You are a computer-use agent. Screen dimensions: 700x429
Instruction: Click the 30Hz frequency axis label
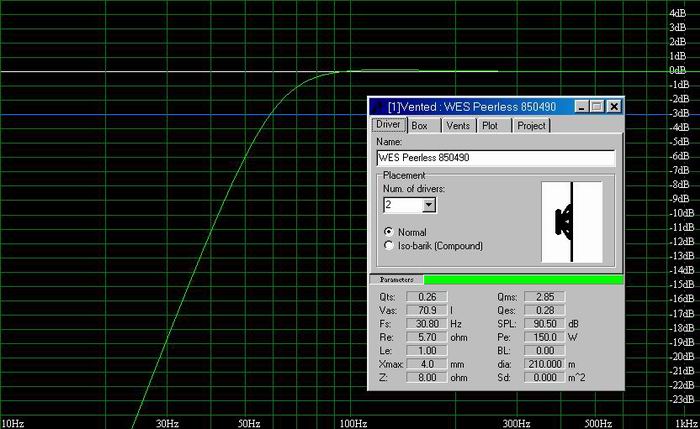(x=167, y=423)
